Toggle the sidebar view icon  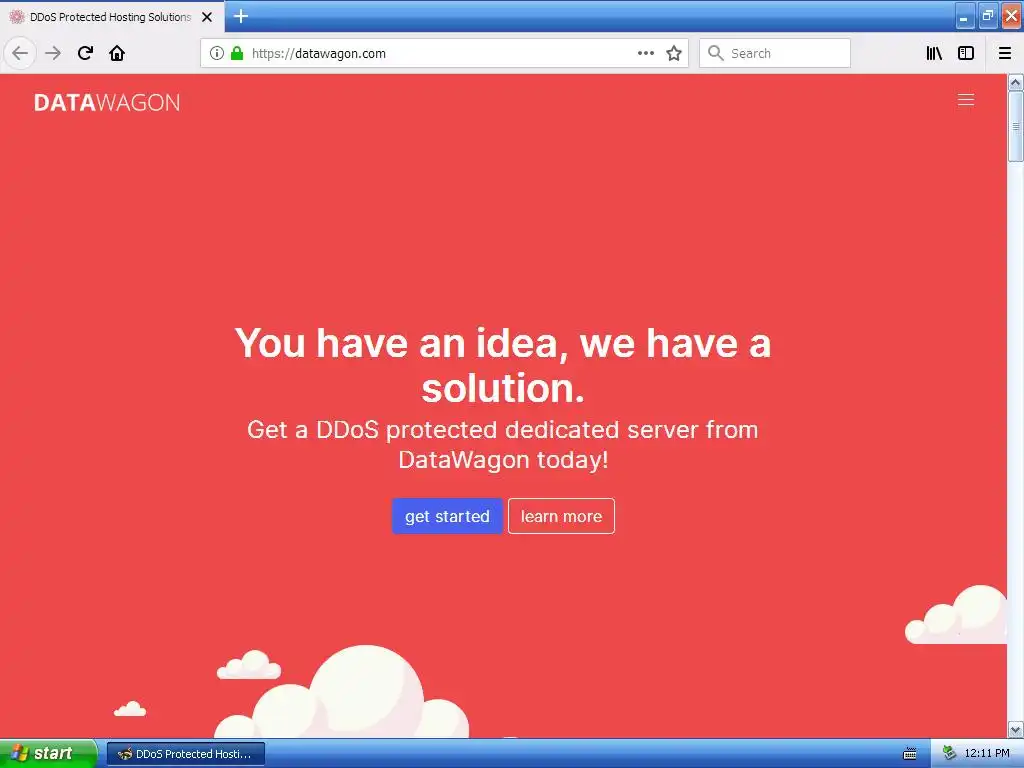point(966,53)
